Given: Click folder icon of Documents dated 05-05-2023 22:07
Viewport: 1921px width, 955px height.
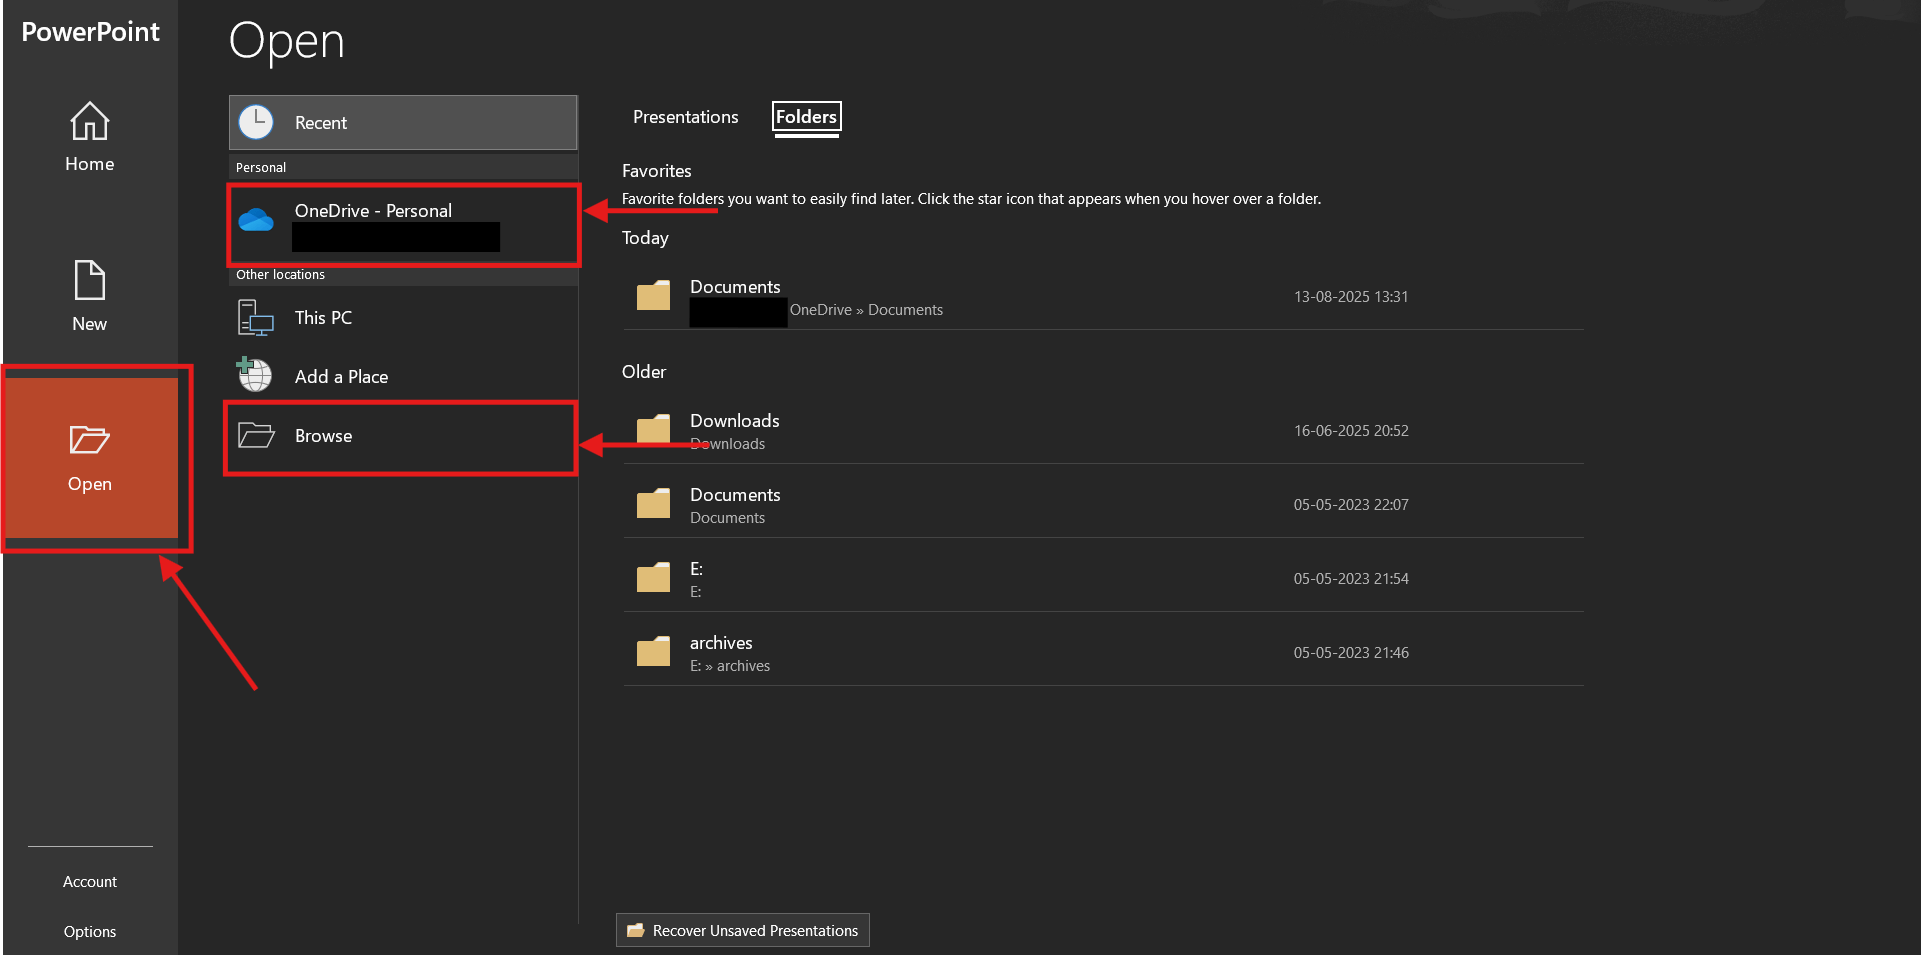Looking at the screenshot, I should (x=653, y=503).
